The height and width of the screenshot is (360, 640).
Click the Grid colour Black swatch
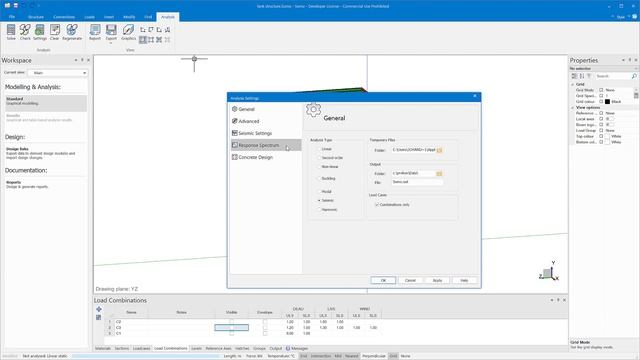click(x=607, y=101)
